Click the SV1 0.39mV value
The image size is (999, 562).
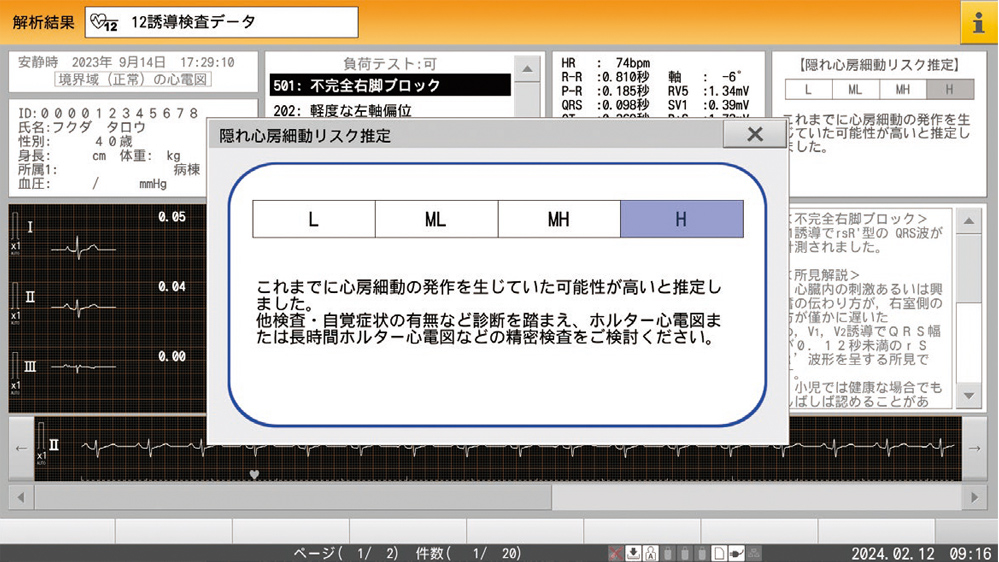[708, 105]
